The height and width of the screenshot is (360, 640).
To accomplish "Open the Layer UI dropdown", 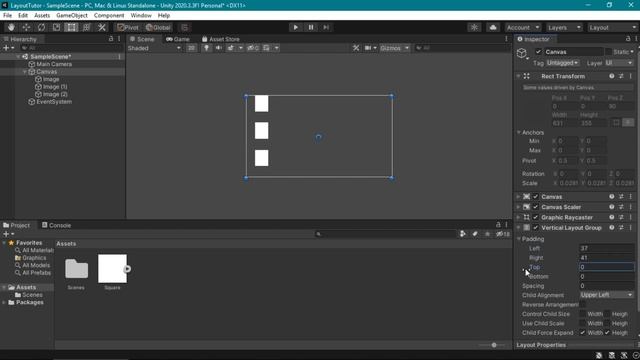I will click(619, 63).
